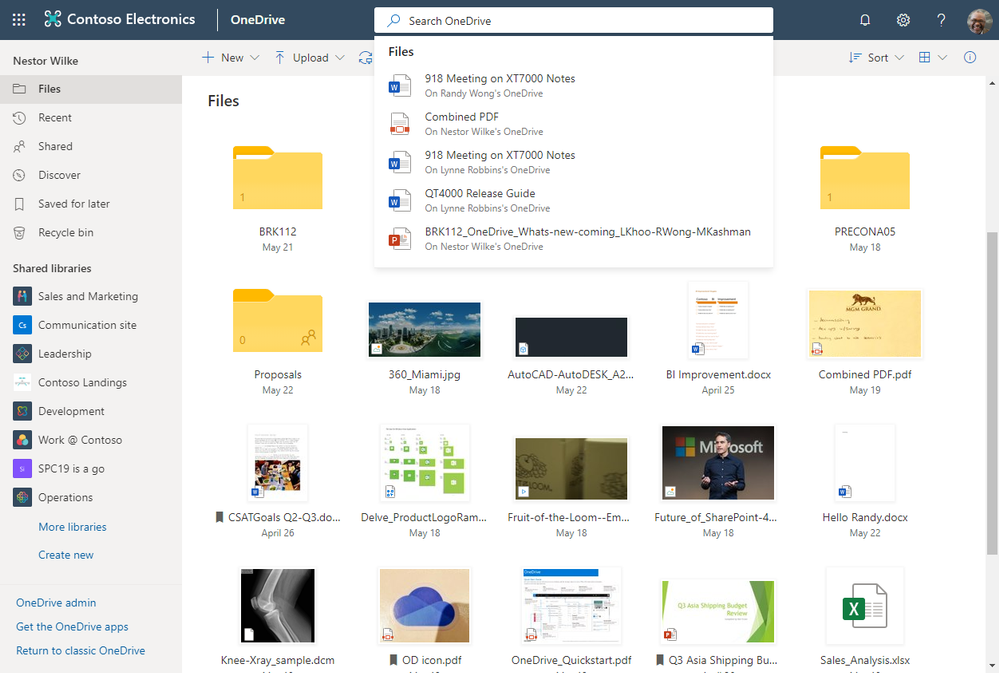This screenshot has width=999, height=673.
Task: Open the Recycle bin
Action: 66,233
